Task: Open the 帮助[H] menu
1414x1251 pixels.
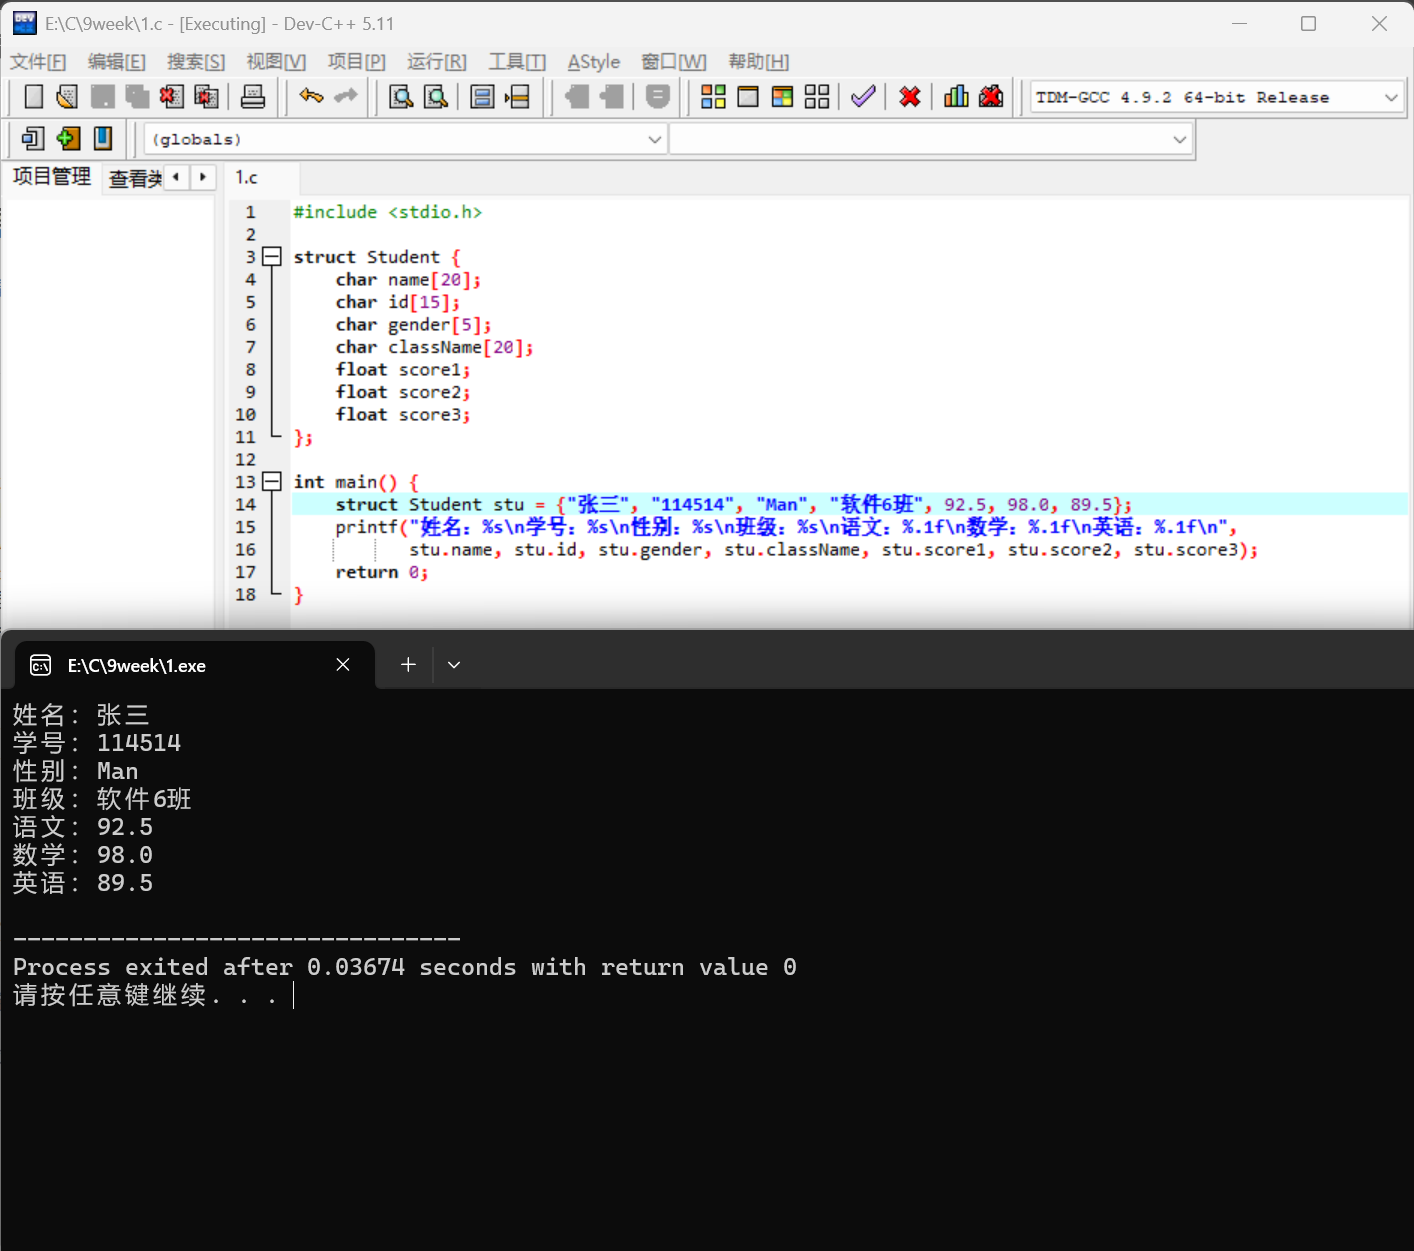Action: click(759, 62)
